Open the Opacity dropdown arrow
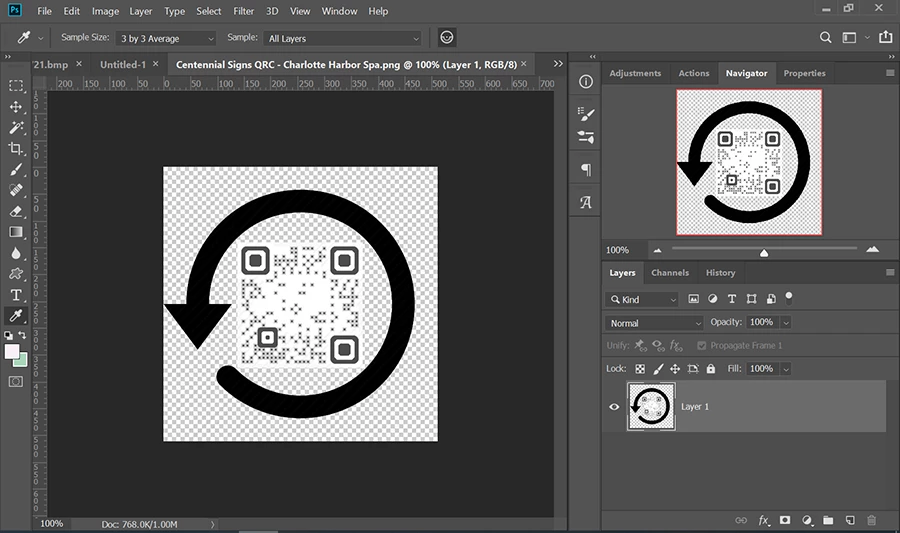This screenshot has height=533, width=900. point(786,322)
